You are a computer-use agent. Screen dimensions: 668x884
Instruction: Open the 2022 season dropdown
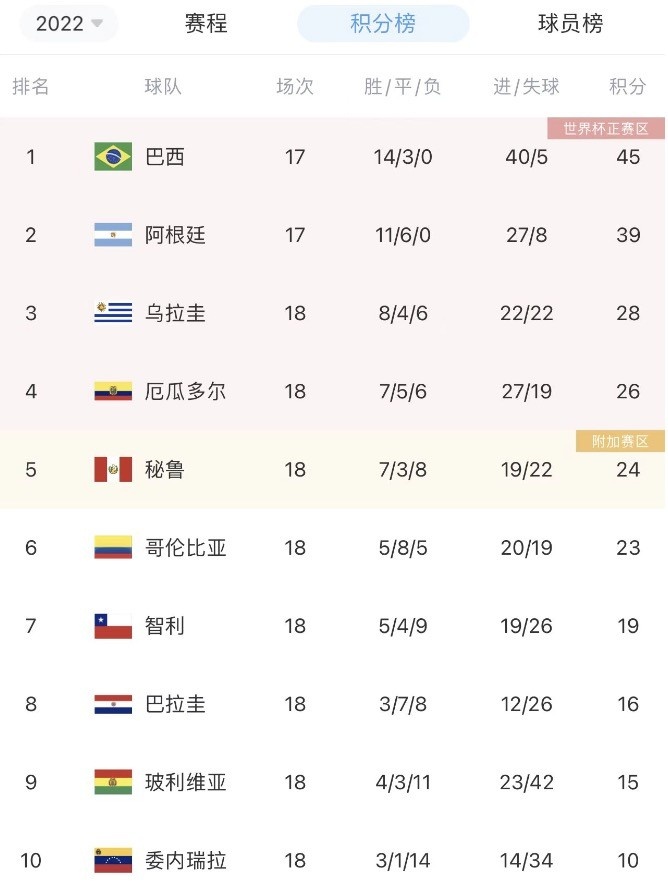69,24
